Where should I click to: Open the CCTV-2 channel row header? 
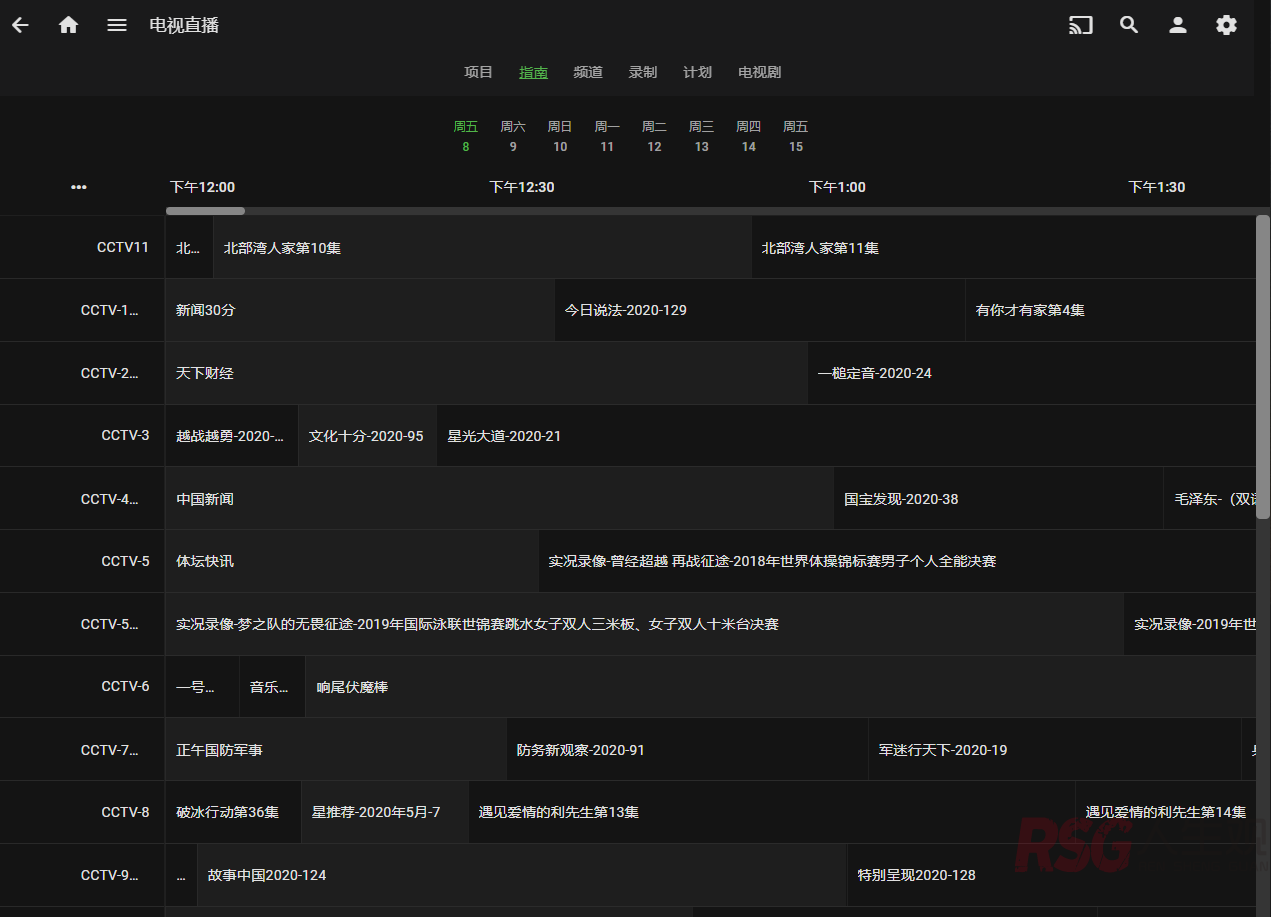click(82, 373)
